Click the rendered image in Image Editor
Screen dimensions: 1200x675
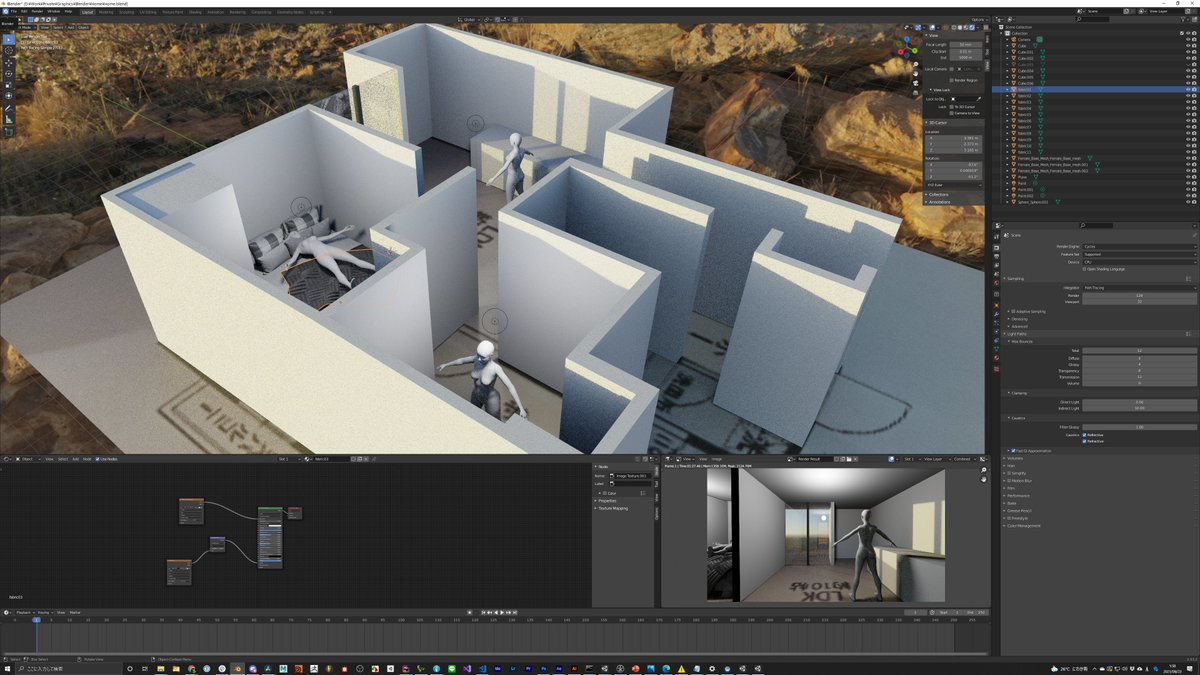coord(827,535)
